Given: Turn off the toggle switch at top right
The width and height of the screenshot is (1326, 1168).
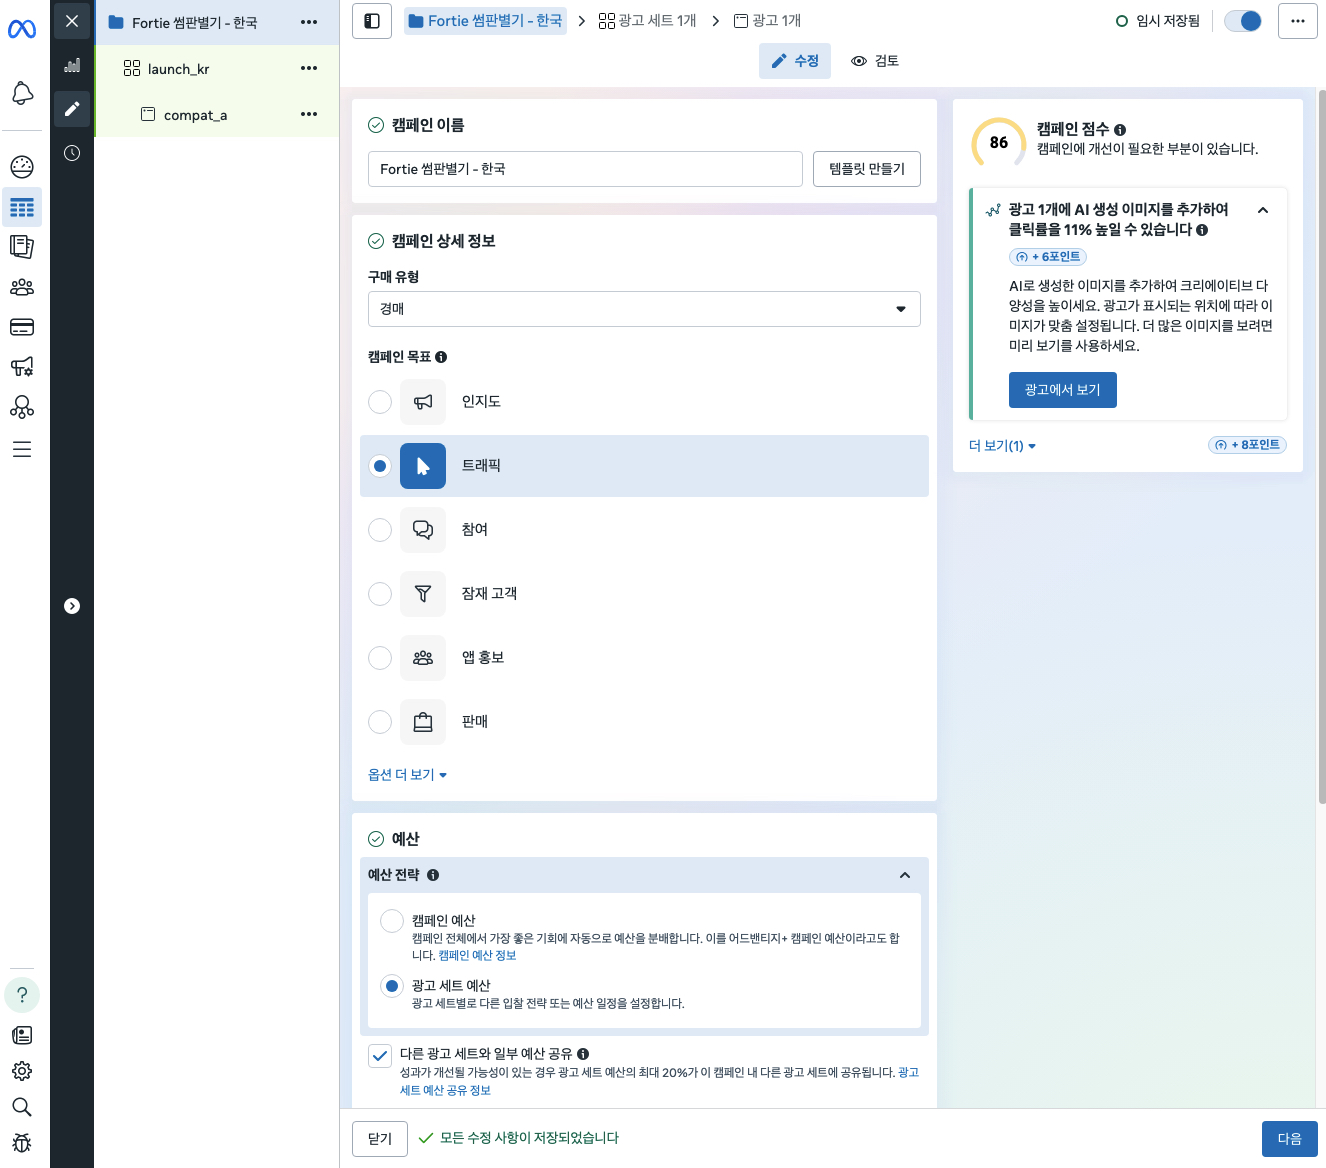Looking at the screenshot, I should 1242,19.
